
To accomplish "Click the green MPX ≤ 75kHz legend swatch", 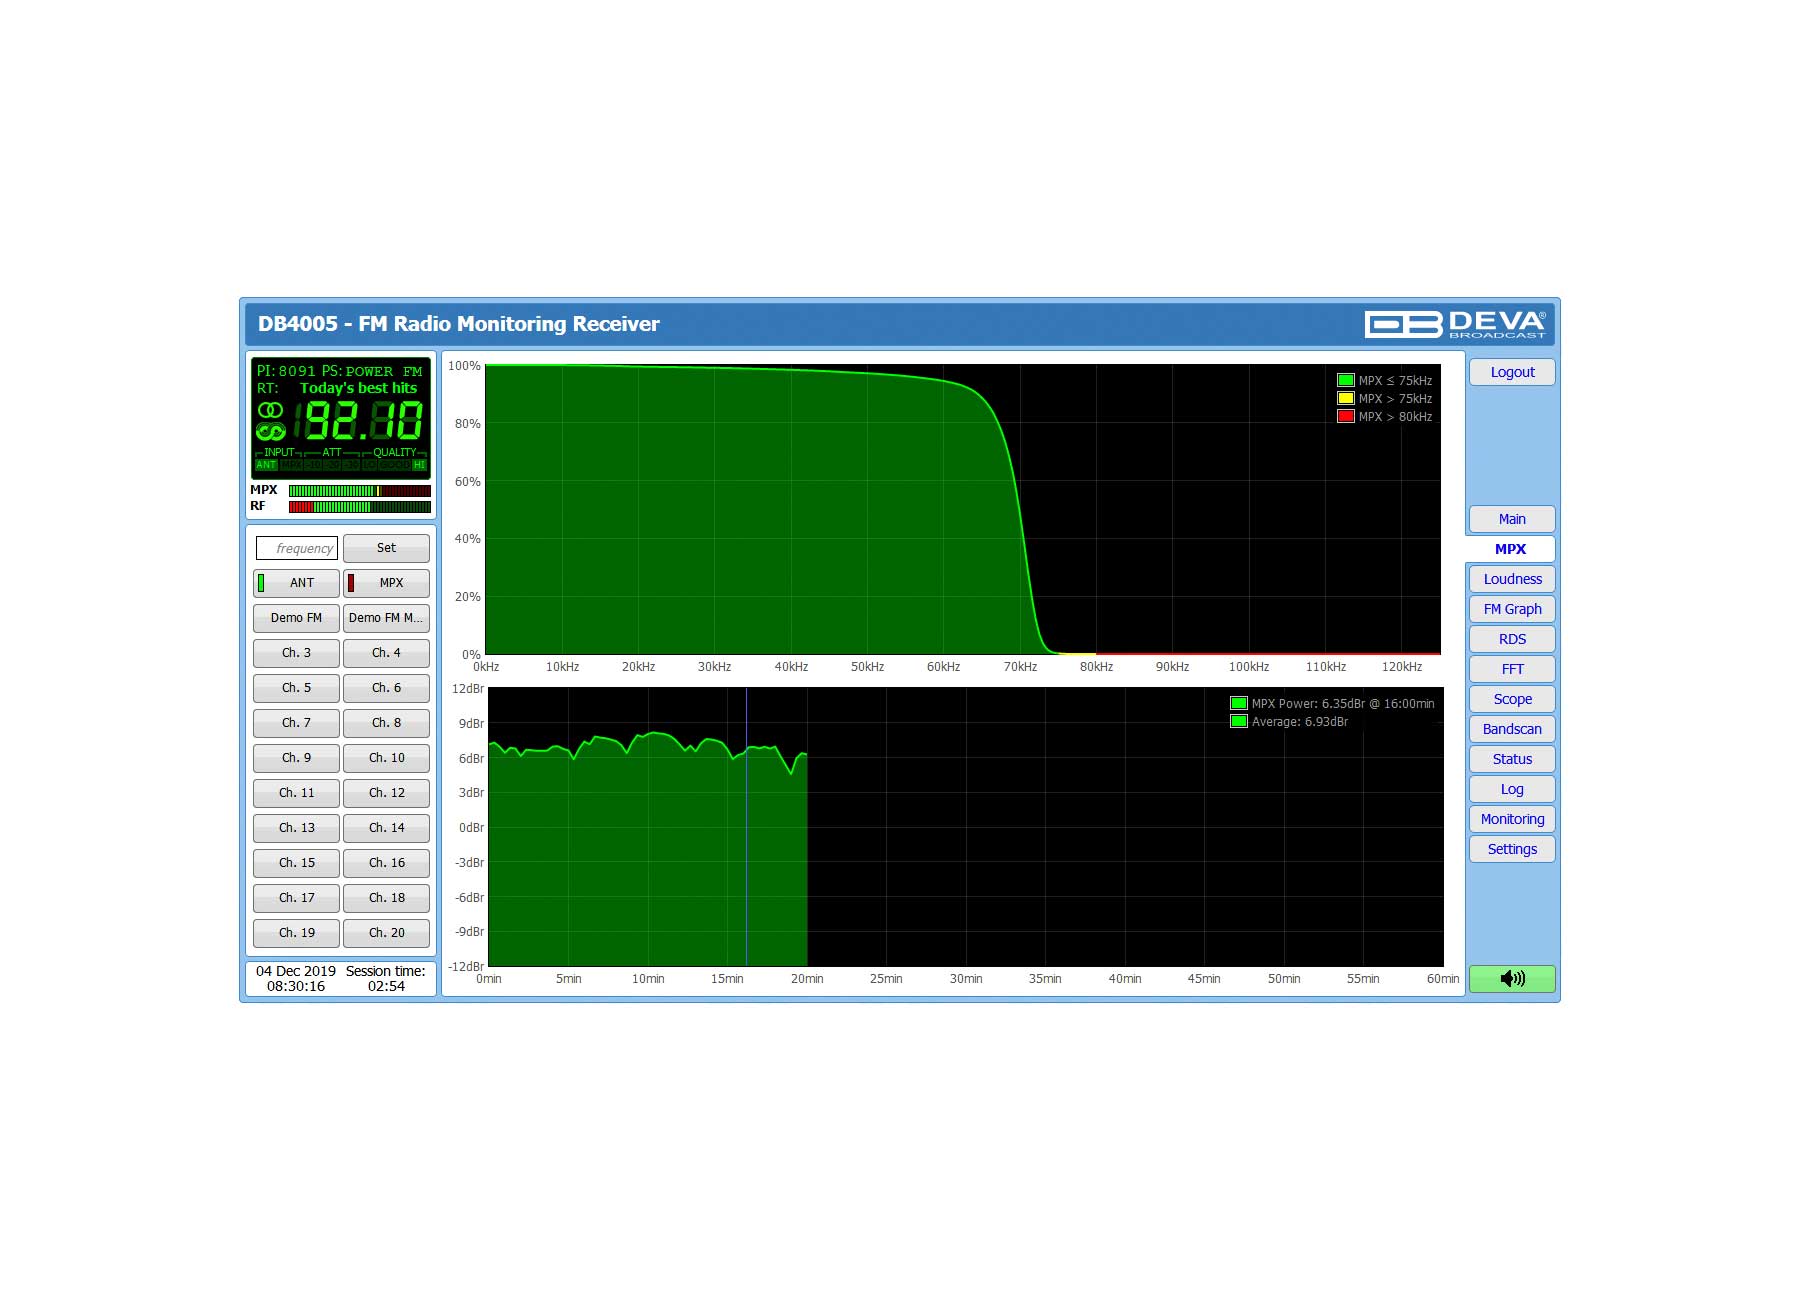I will coord(1346,380).
